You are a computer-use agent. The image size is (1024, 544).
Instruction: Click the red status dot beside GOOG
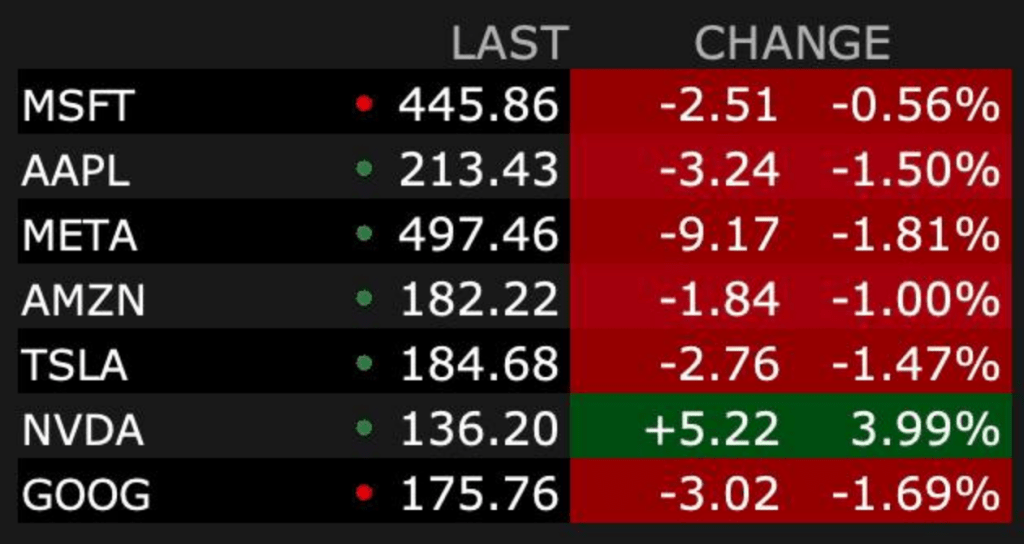(x=364, y=492)
